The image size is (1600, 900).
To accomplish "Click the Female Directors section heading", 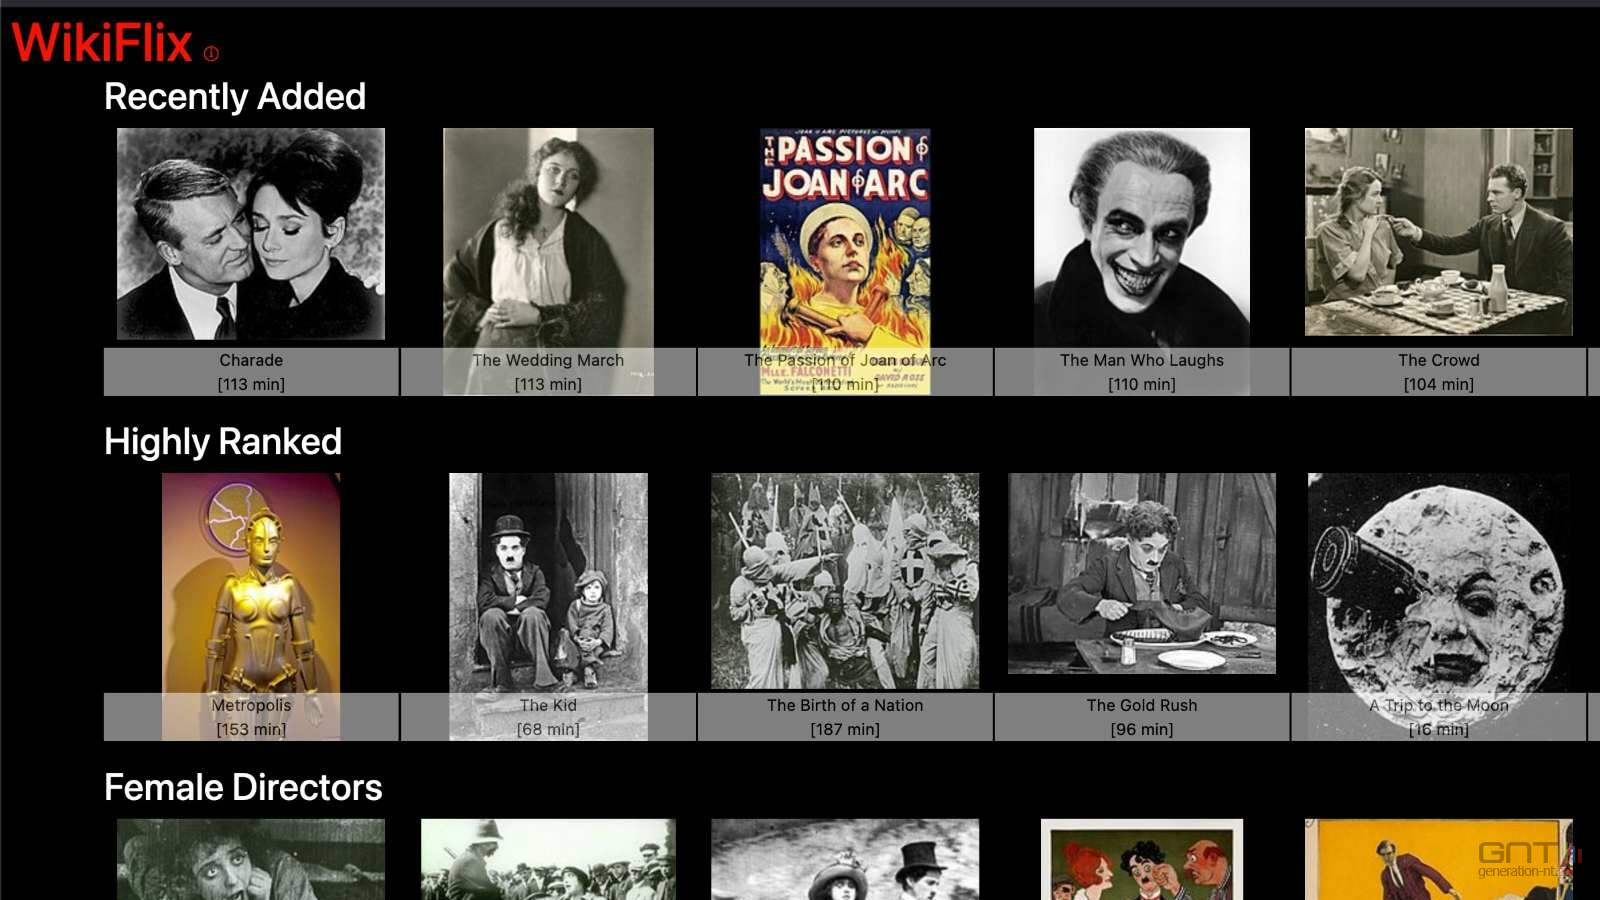I will click(243, 788).
